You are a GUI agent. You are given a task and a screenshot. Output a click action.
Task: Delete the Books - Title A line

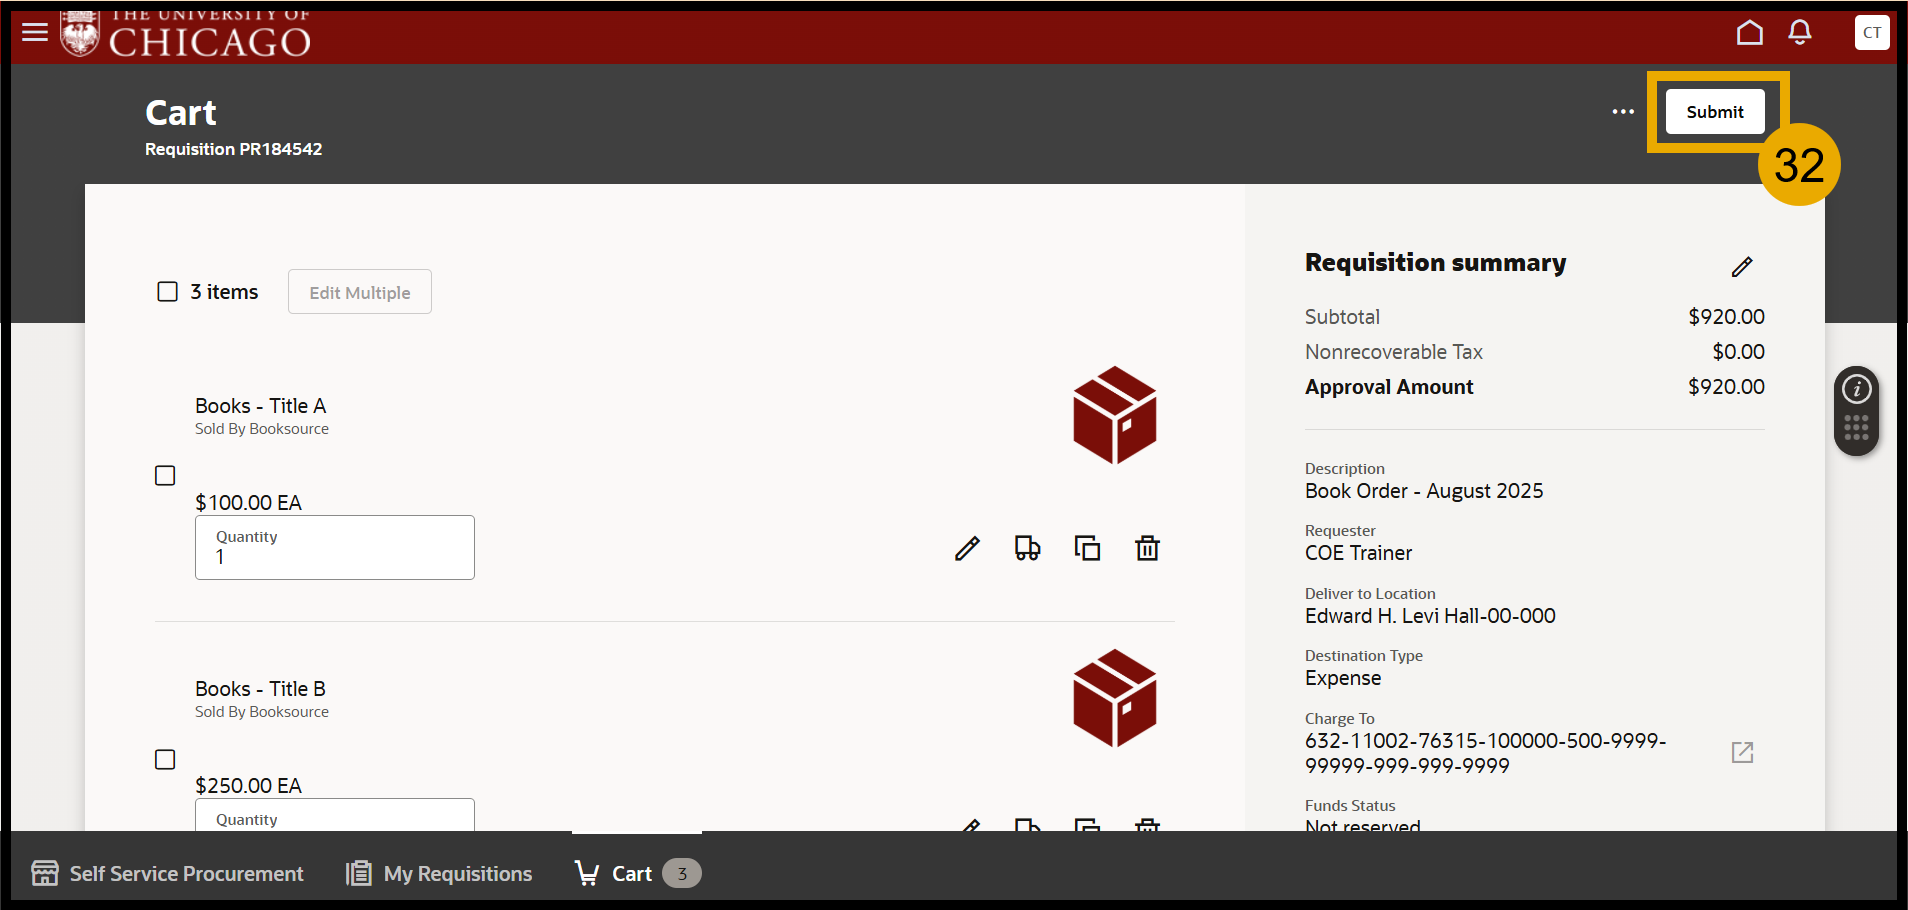point(1147,548)
